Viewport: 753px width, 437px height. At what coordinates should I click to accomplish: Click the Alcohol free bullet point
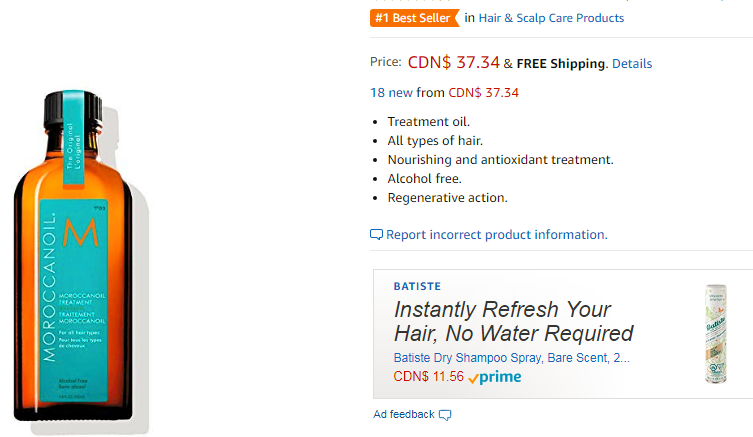(x=425, y=179)
